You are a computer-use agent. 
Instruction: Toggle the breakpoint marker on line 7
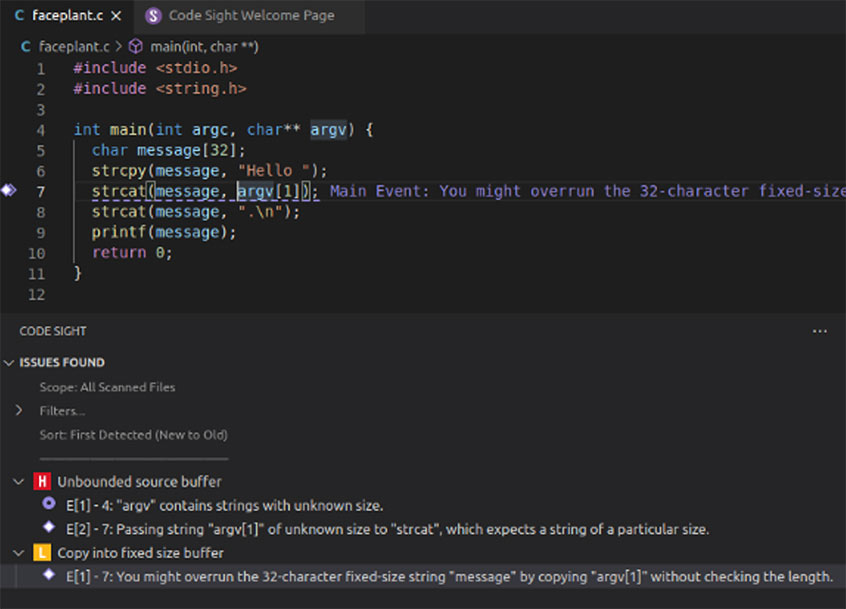8,190
